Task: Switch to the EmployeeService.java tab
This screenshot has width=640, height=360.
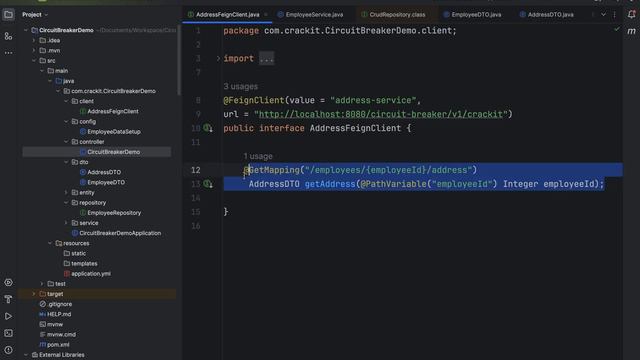Action: pos(314,15)
